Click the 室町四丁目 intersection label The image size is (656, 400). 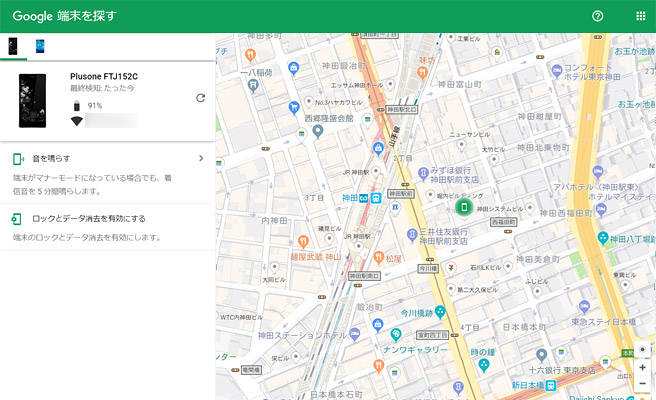[x=433, y=335]
